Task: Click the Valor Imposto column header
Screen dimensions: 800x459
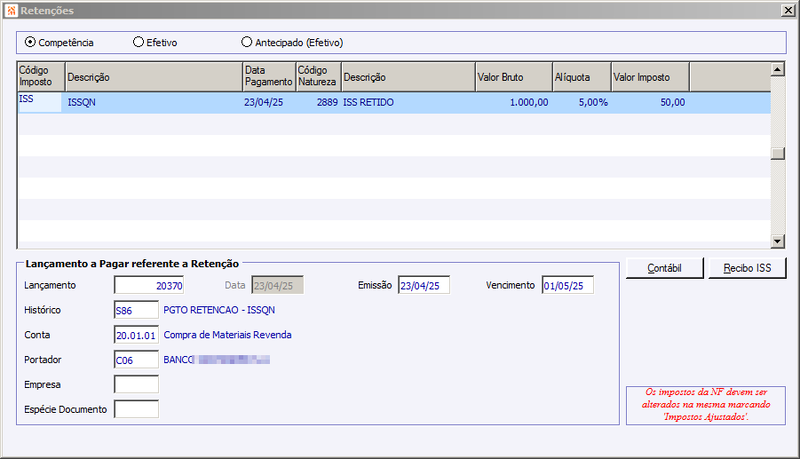Action: (651, 76)
